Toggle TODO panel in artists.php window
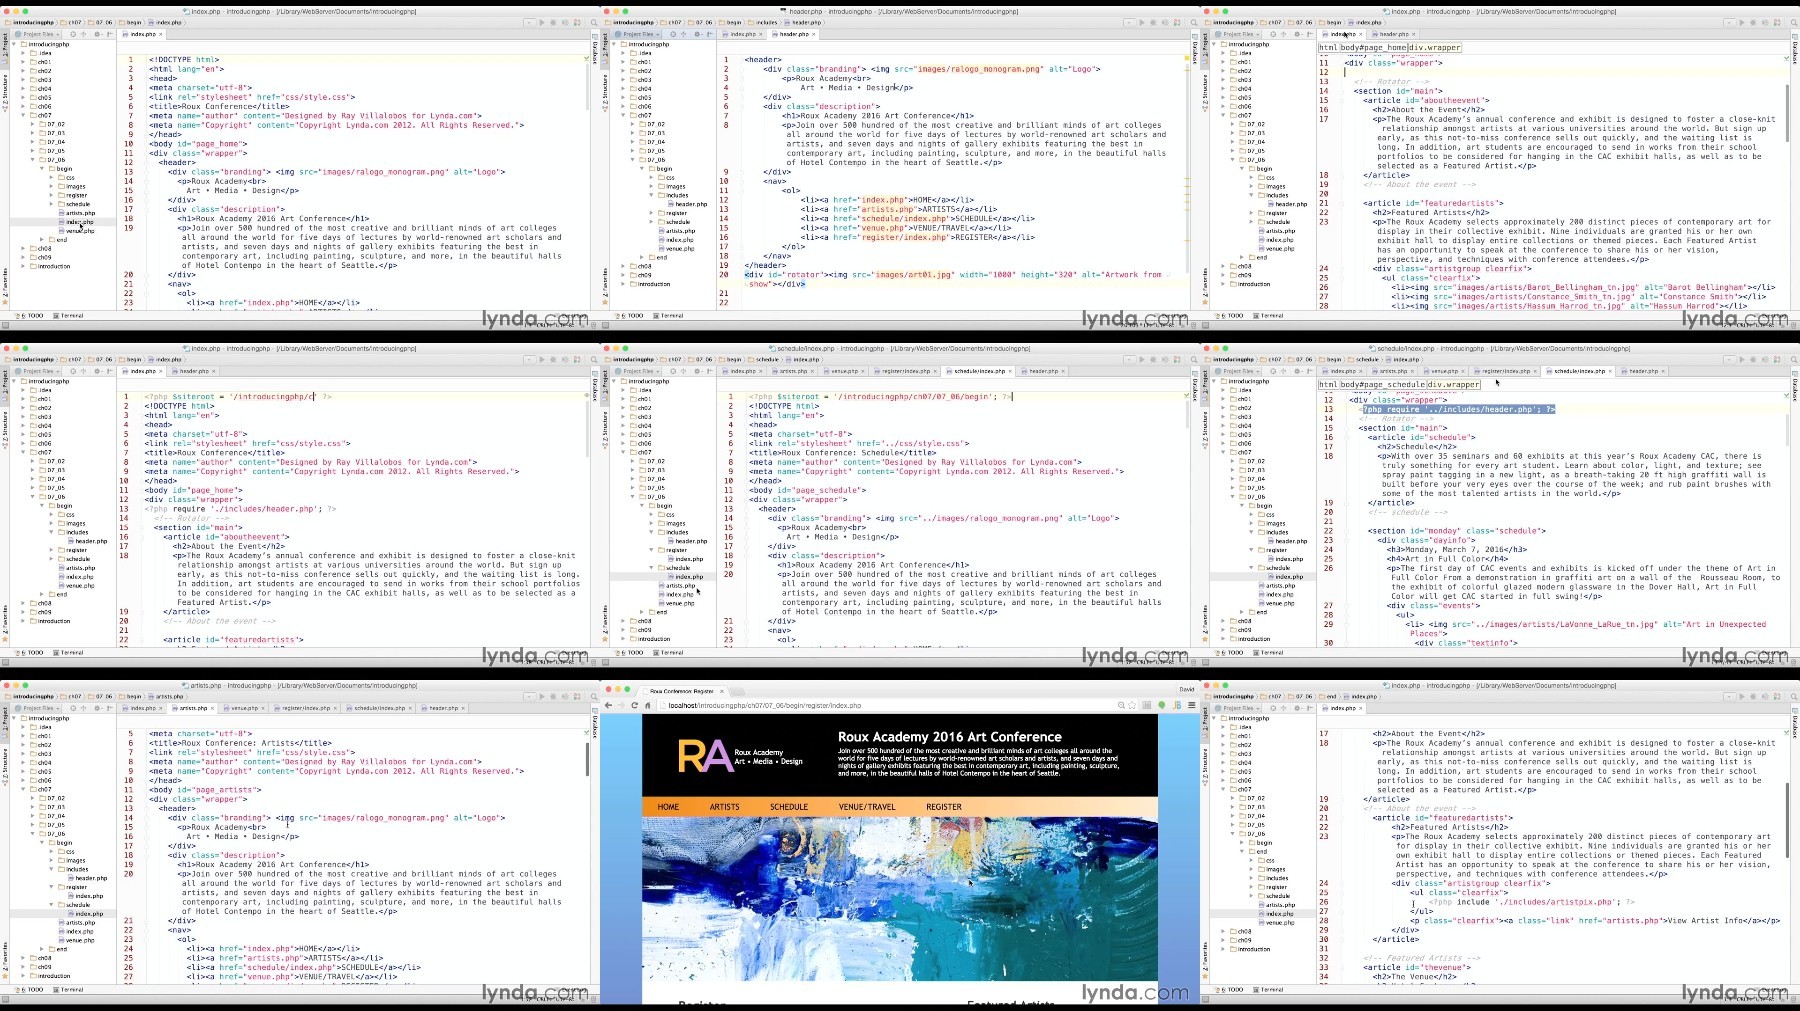Image resolution: width=1800 pixels, height=1011 pixels. [32, 989]
